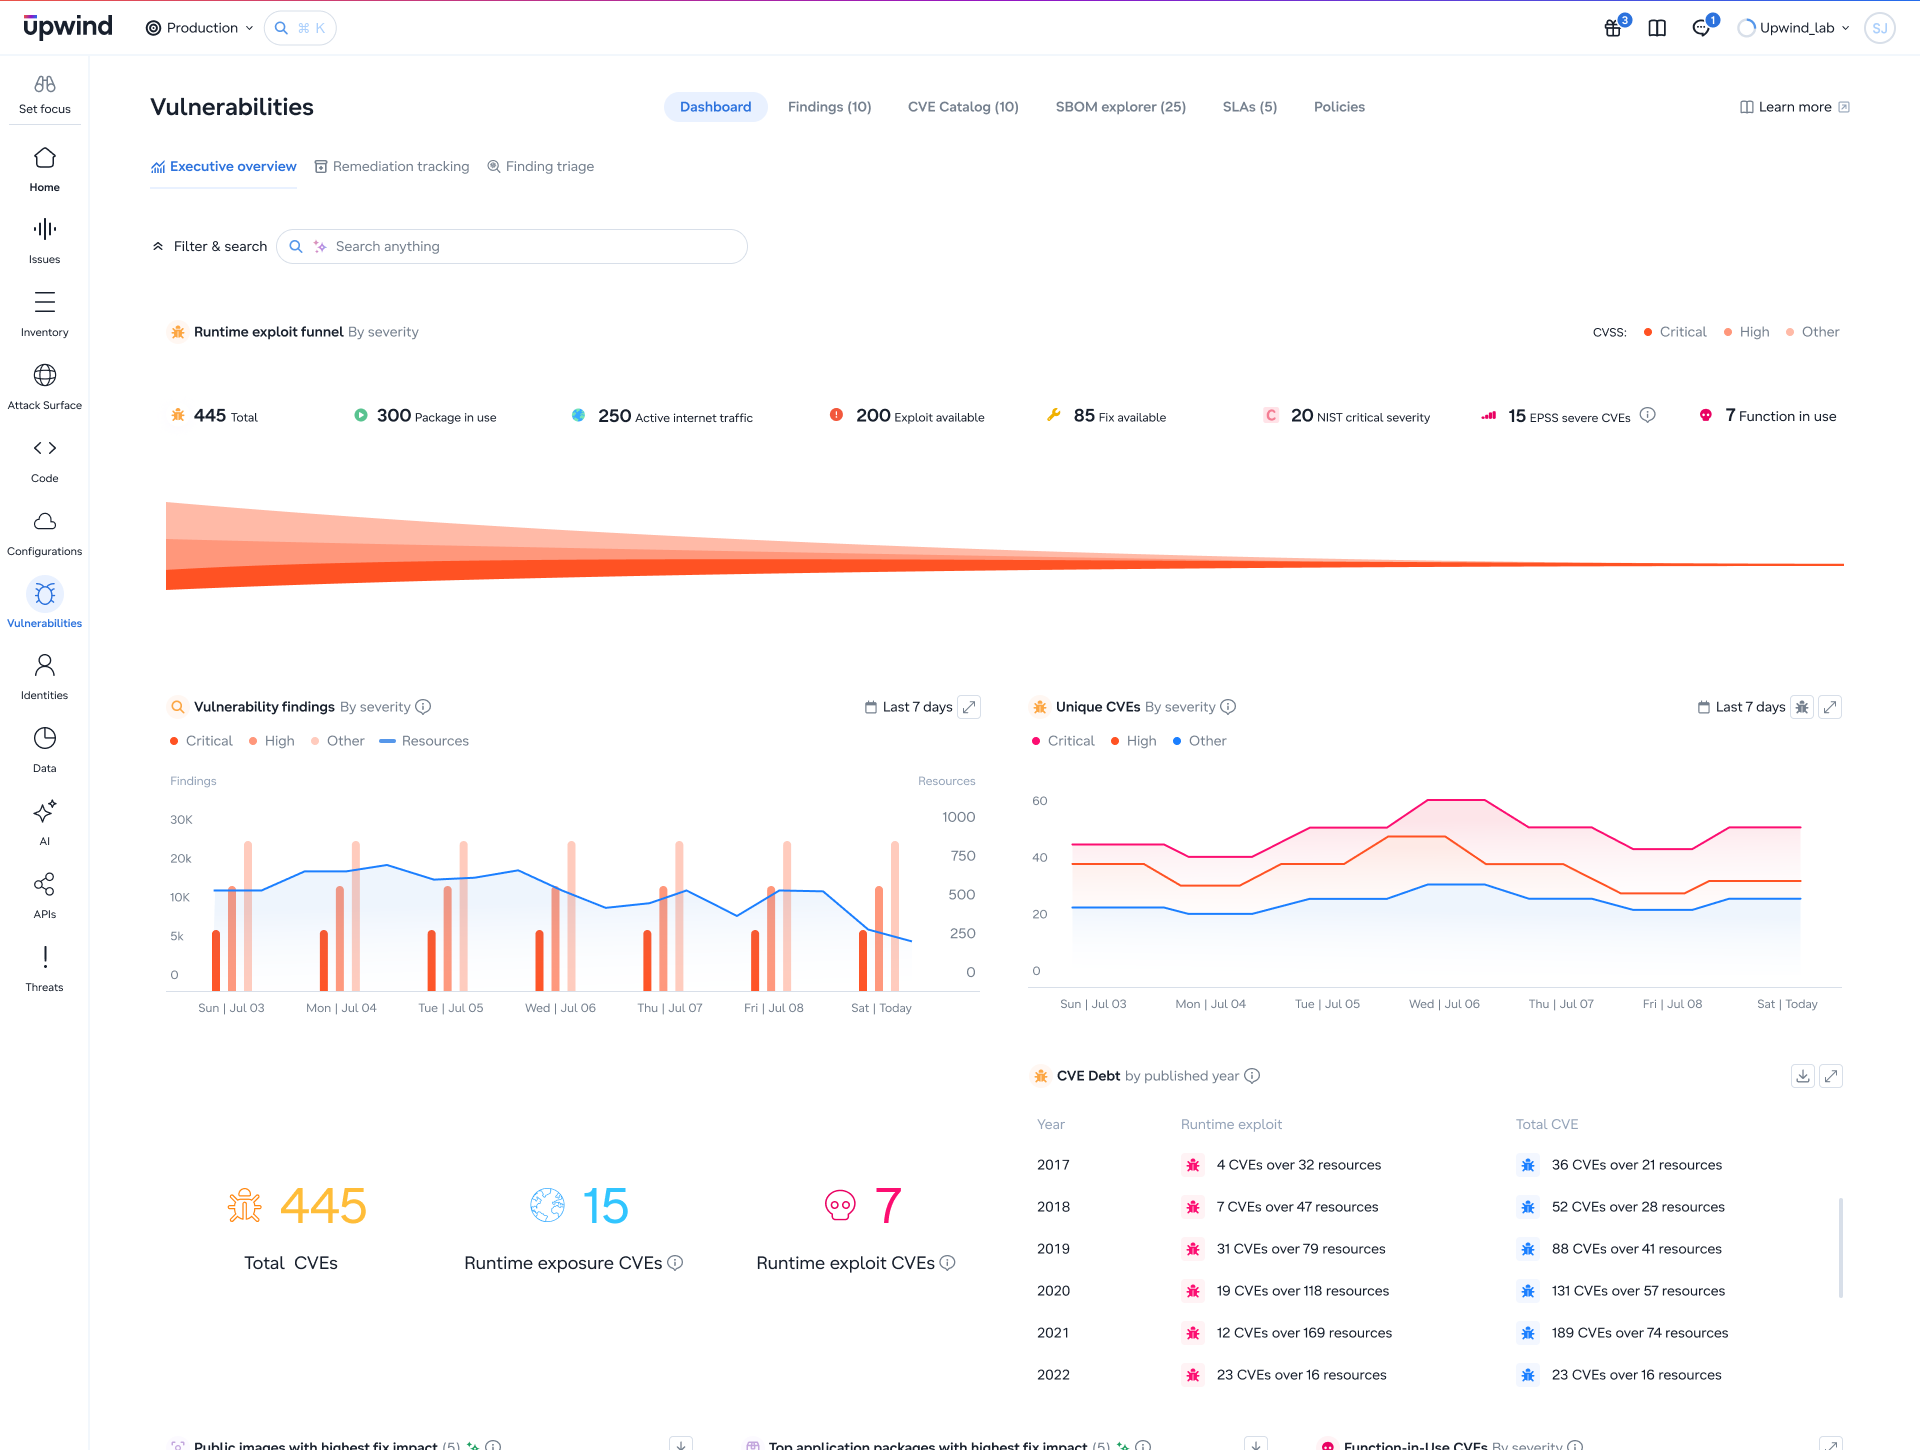Open the Upwind_lab organization dropdown
The width and height of the screenshot is (1920, 1450).
1795,28
